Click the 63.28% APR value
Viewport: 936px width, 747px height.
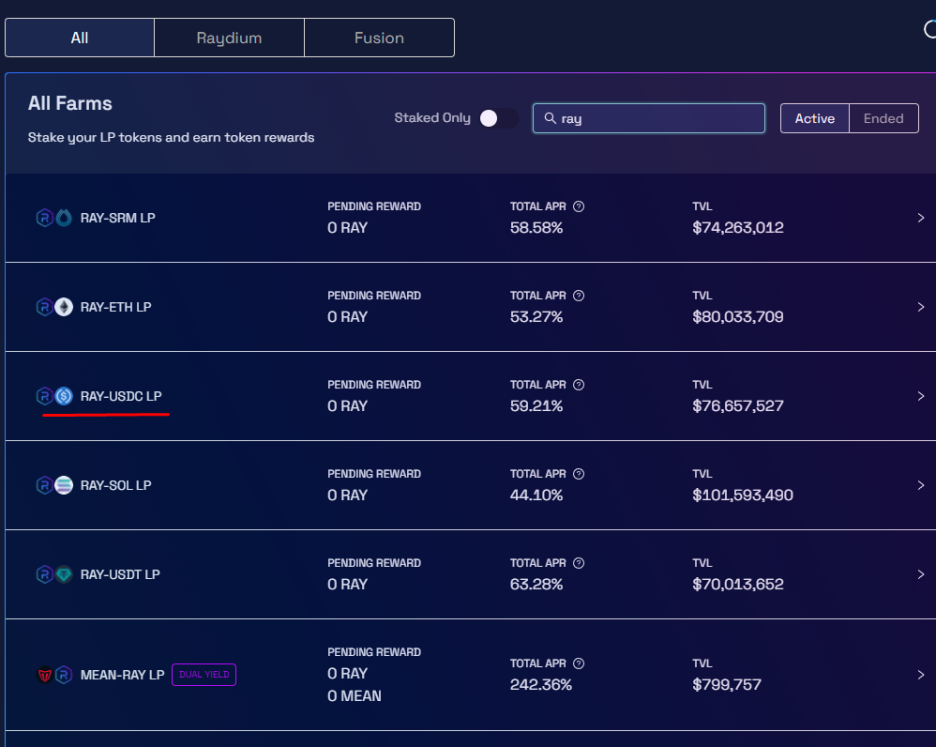pos(536,585)
